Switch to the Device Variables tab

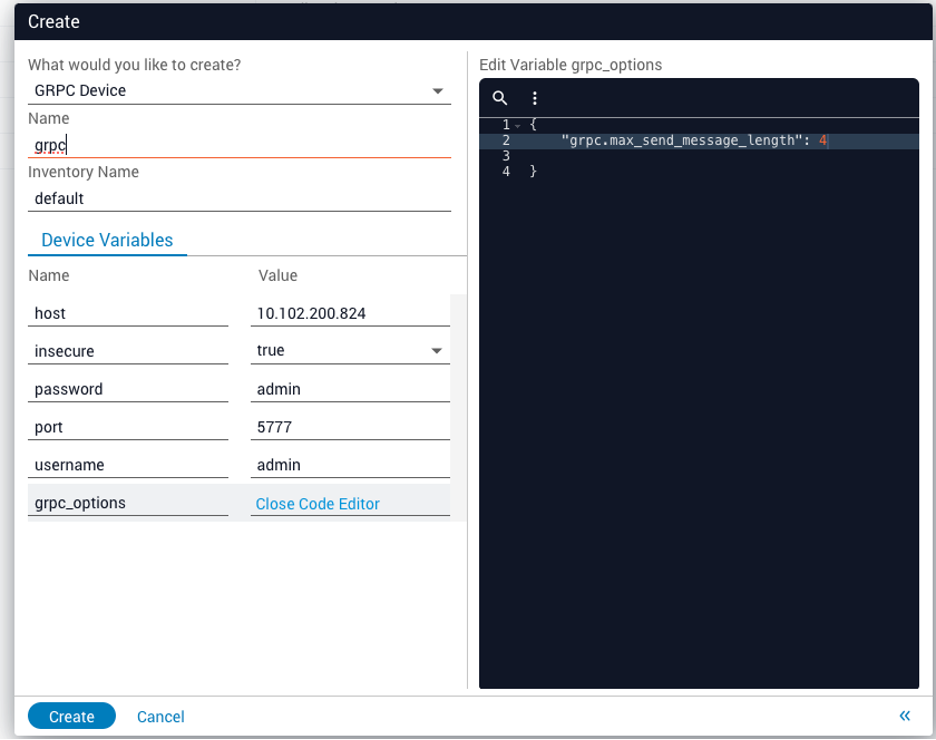pyautogui.click(x=107, y=240)
